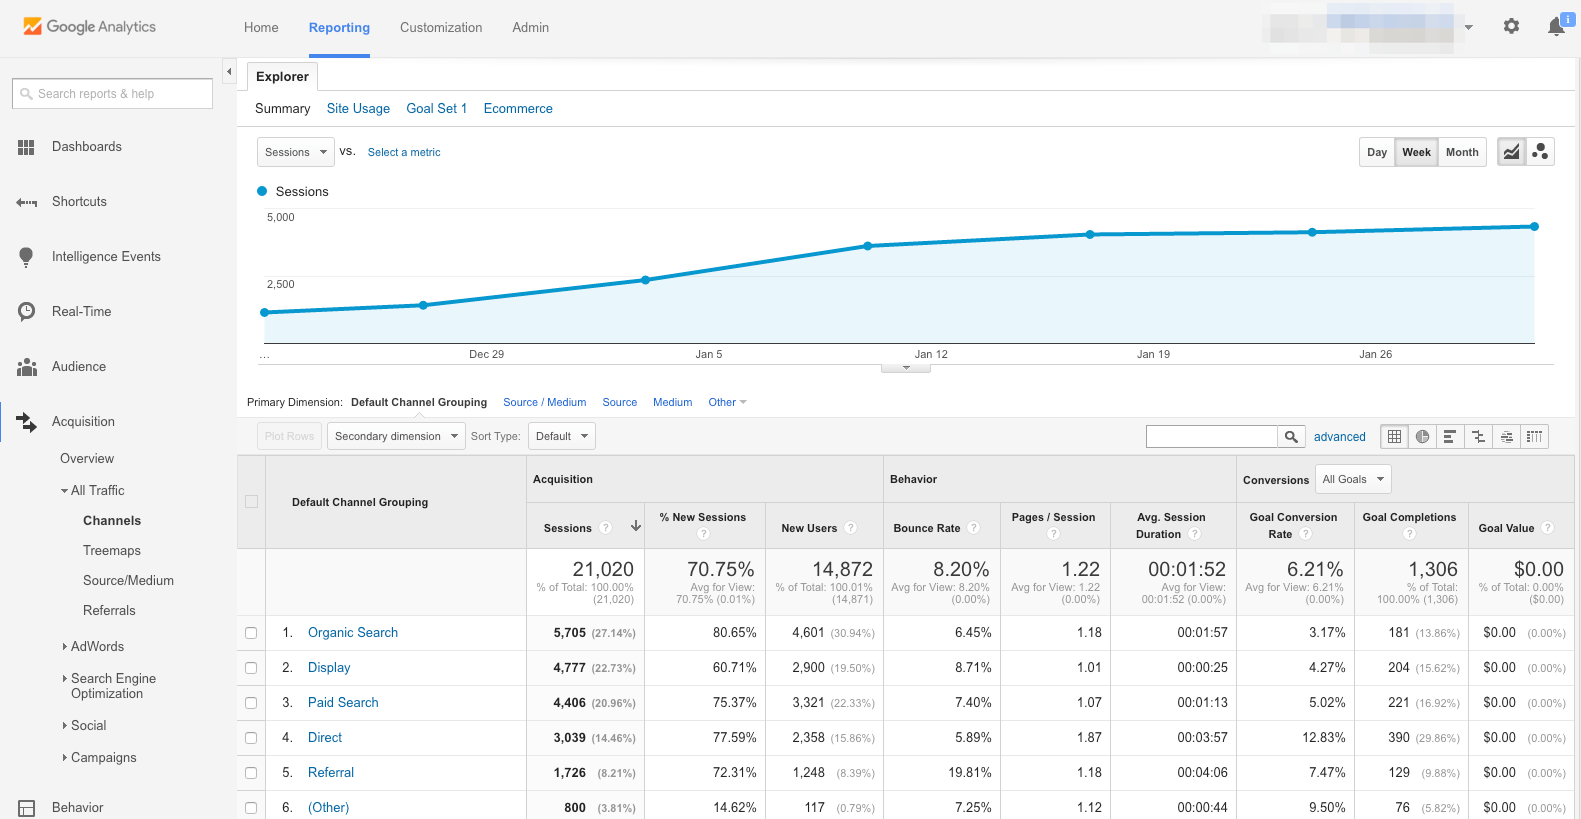Screen dimensions: 1581x819
Task: Check the Organic Search row checkbox
Action: point(251,633)
